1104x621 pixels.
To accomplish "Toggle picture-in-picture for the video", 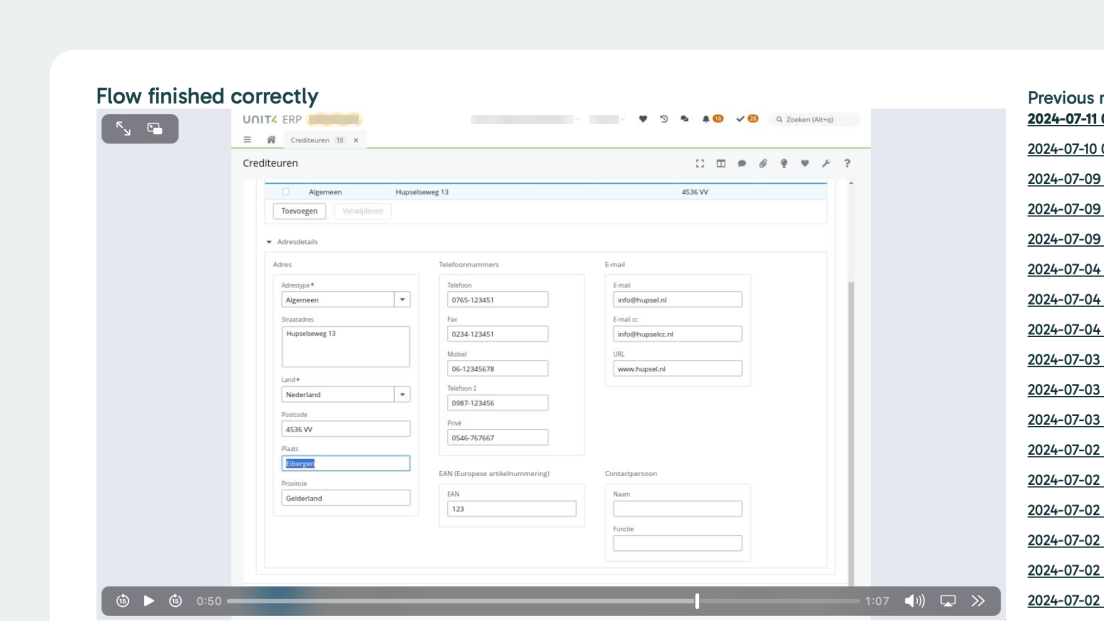I will (x=155, y=128).
